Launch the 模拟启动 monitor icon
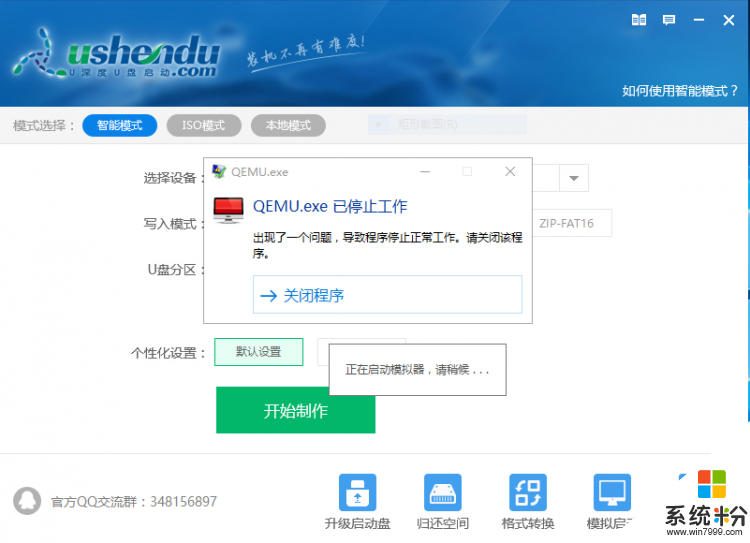Image resolution: width=750 pixels, height=543 pixels. pyautogui.click(x=612, y=492)
